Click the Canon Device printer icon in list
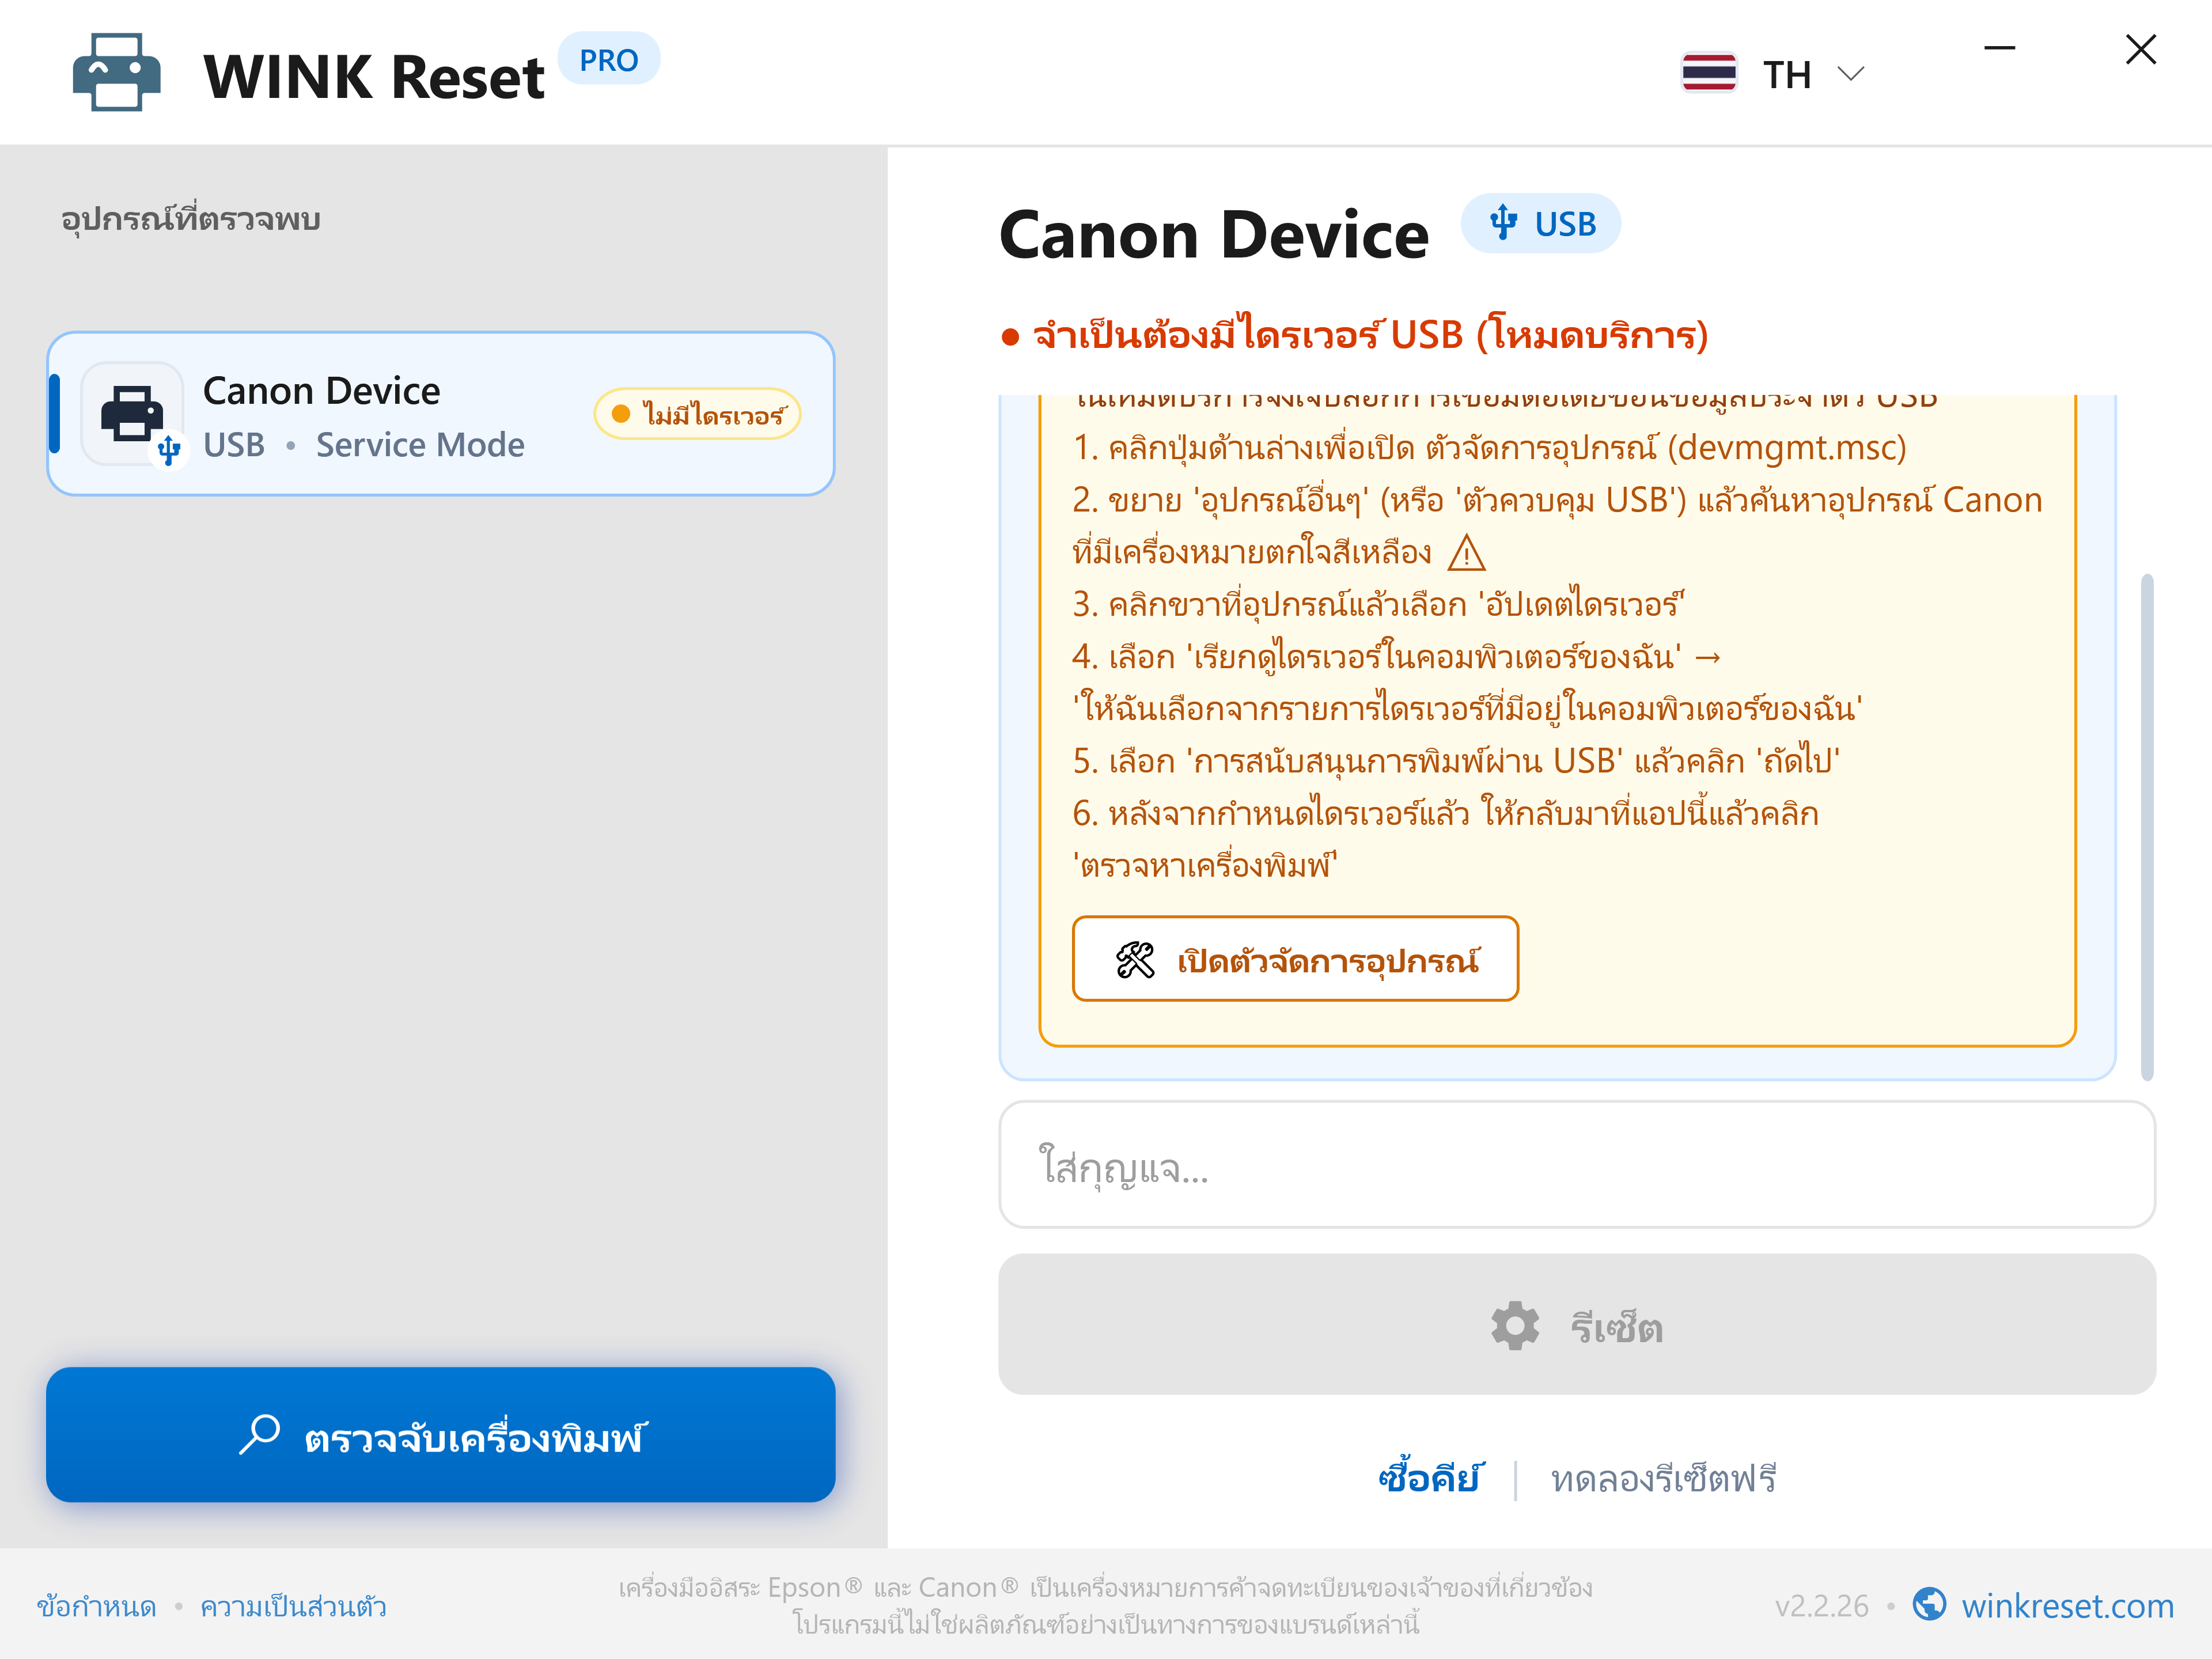This screenshot has width=2212, height=1659. coord(132,414)
